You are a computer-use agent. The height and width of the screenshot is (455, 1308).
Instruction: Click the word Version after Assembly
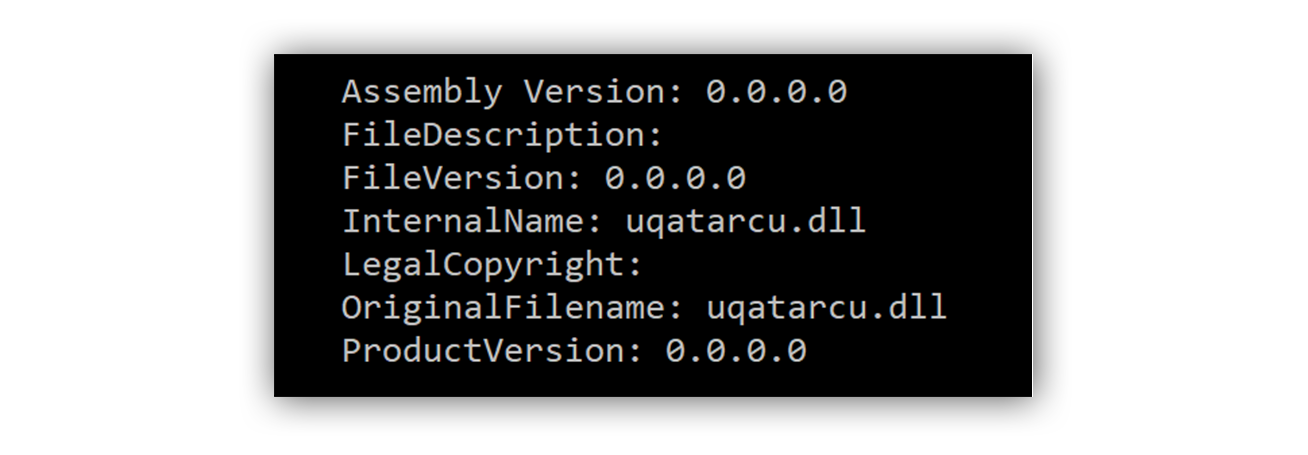593,92
